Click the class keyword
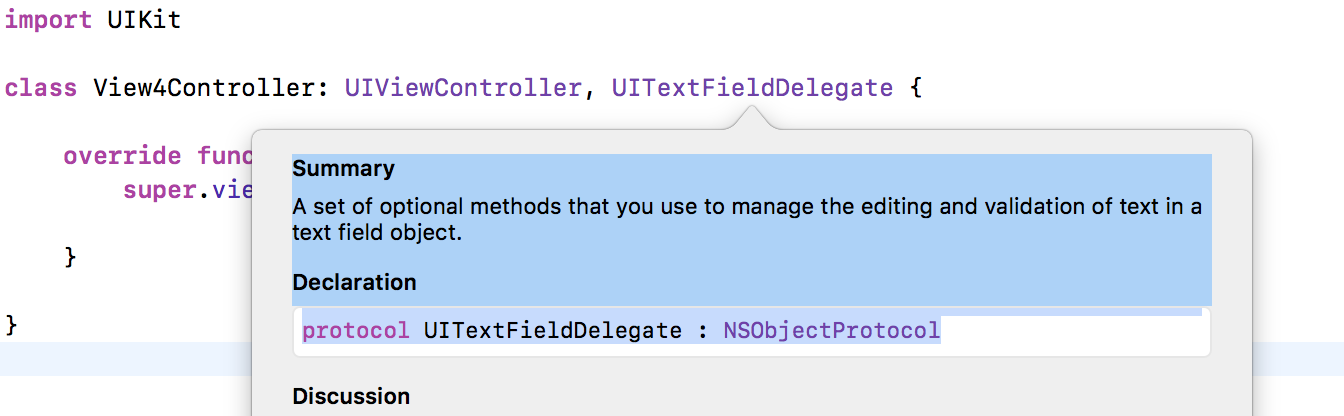 click(41, 88)
